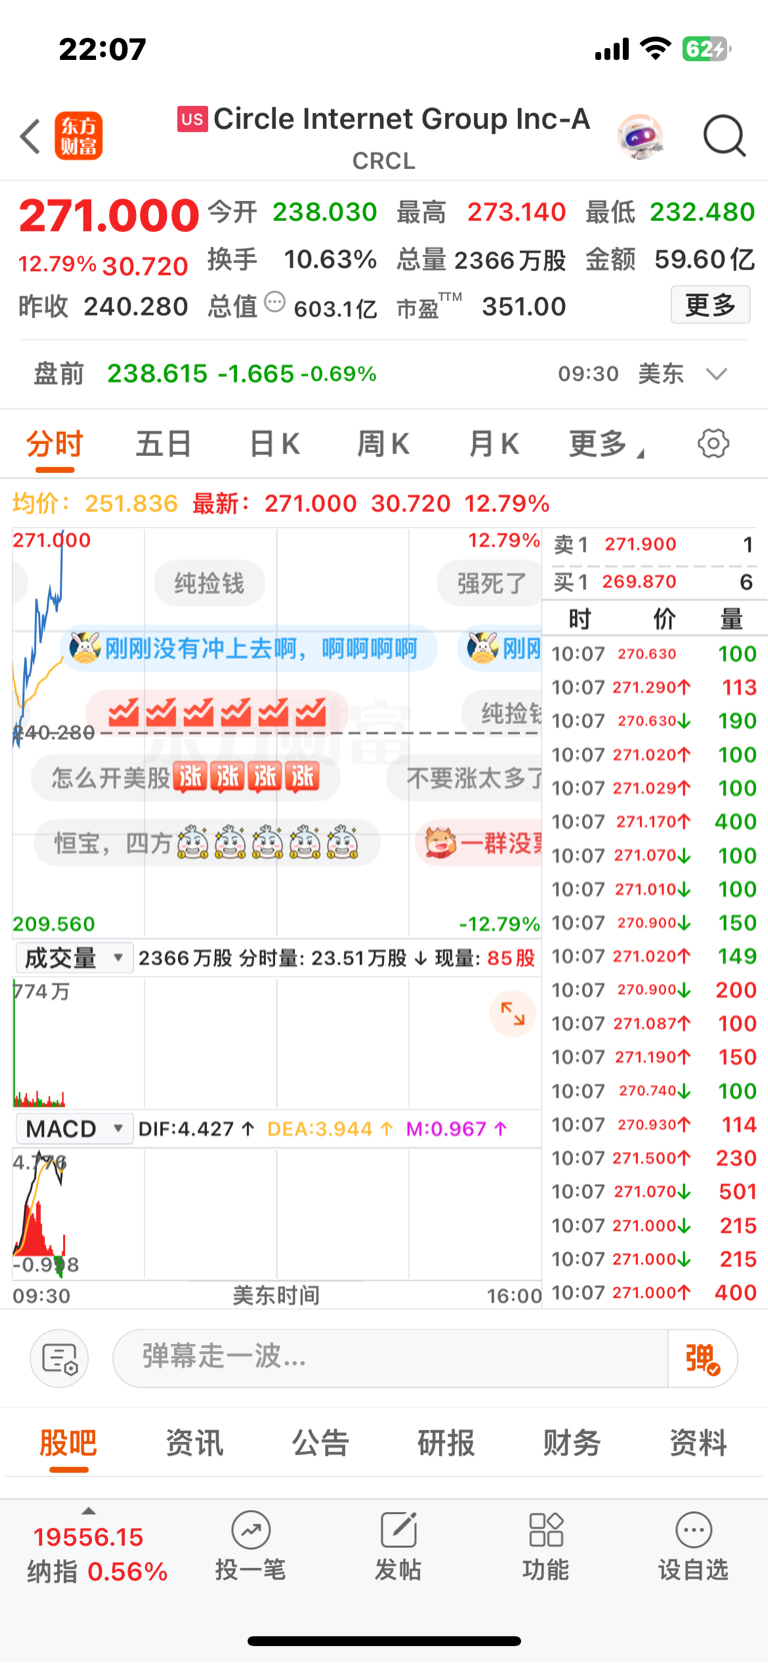
Task: Tap the 弹幕走一波 input field
Action: tap(390, 1358)
